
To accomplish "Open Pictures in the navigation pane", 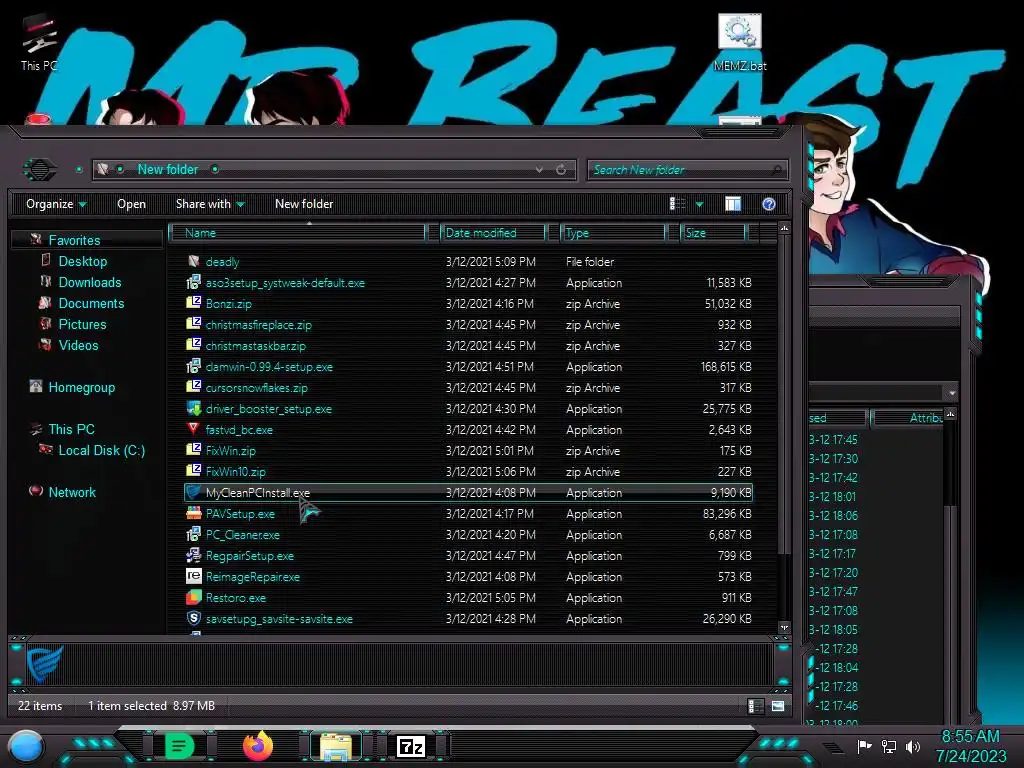I will pos(82,324).
